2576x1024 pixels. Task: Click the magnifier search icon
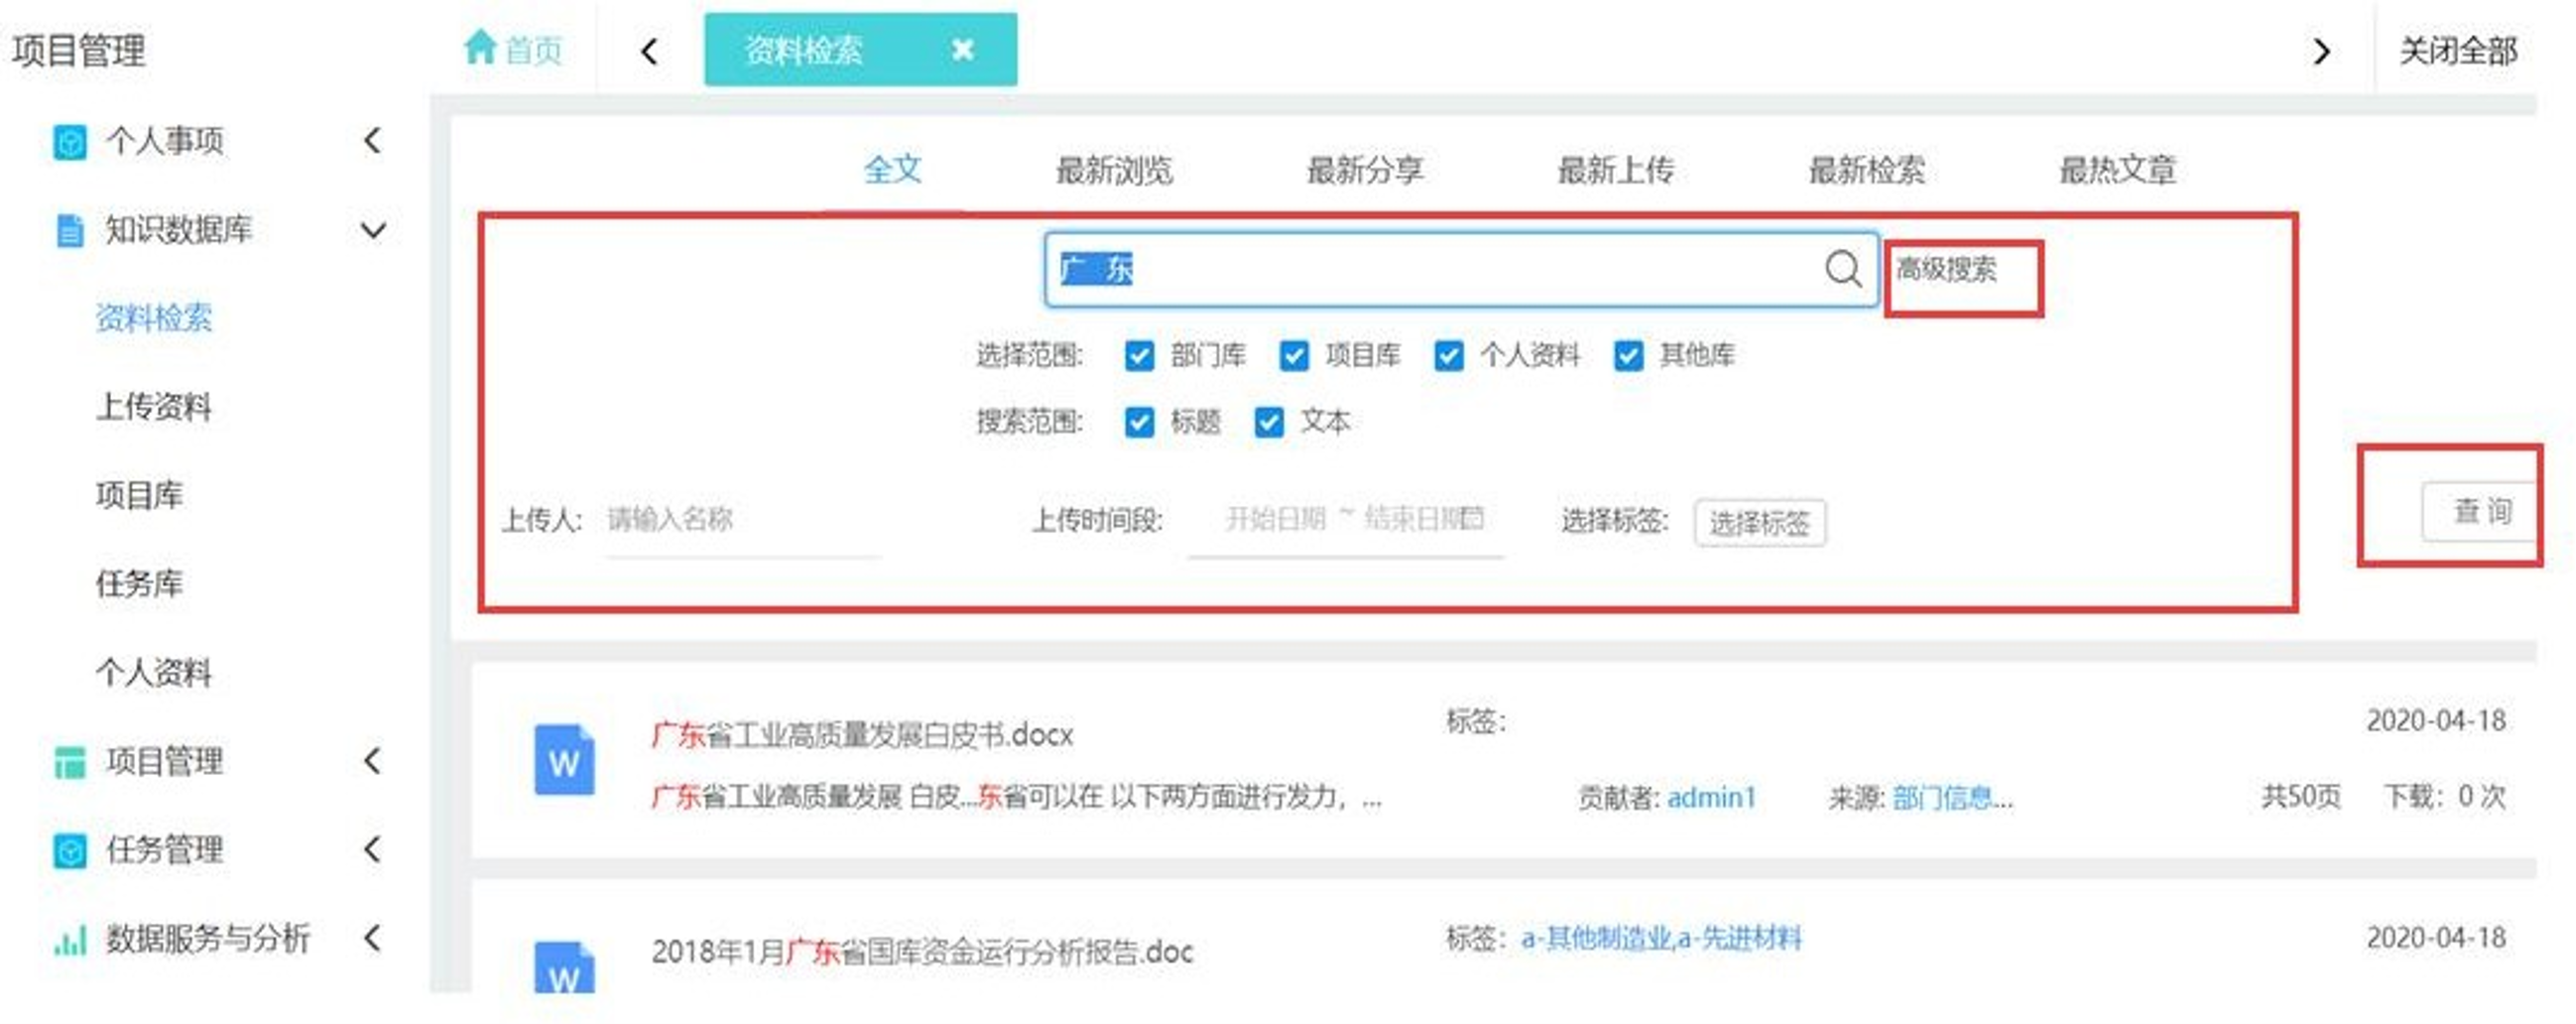point(1842,269)
